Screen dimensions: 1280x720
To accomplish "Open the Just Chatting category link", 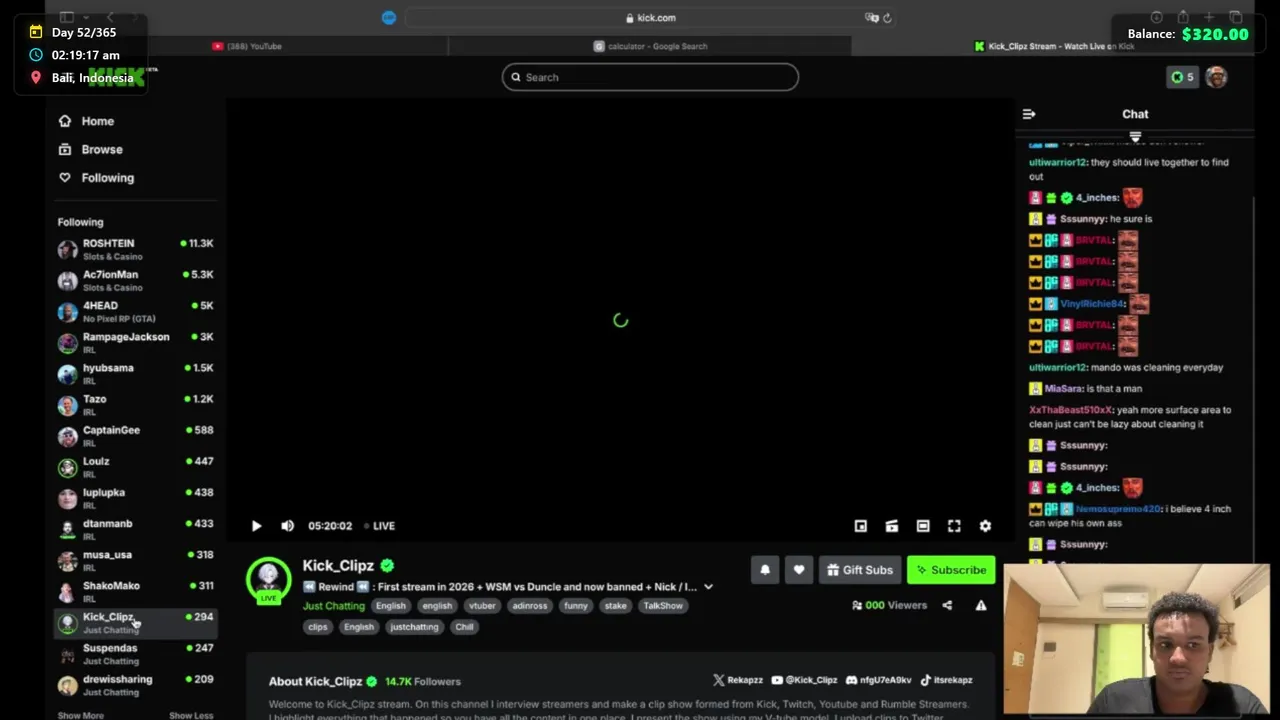I will (334, 606).
